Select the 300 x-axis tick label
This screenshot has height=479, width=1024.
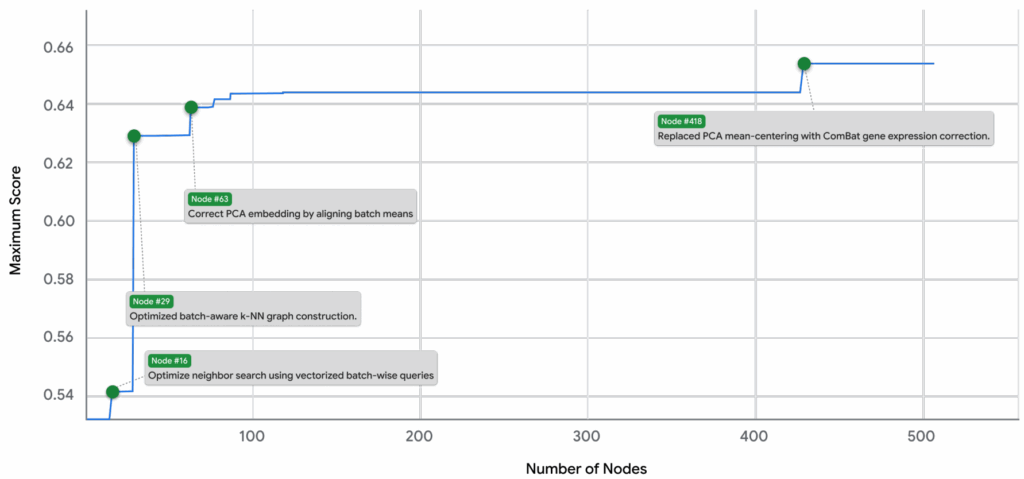[588, 437]
